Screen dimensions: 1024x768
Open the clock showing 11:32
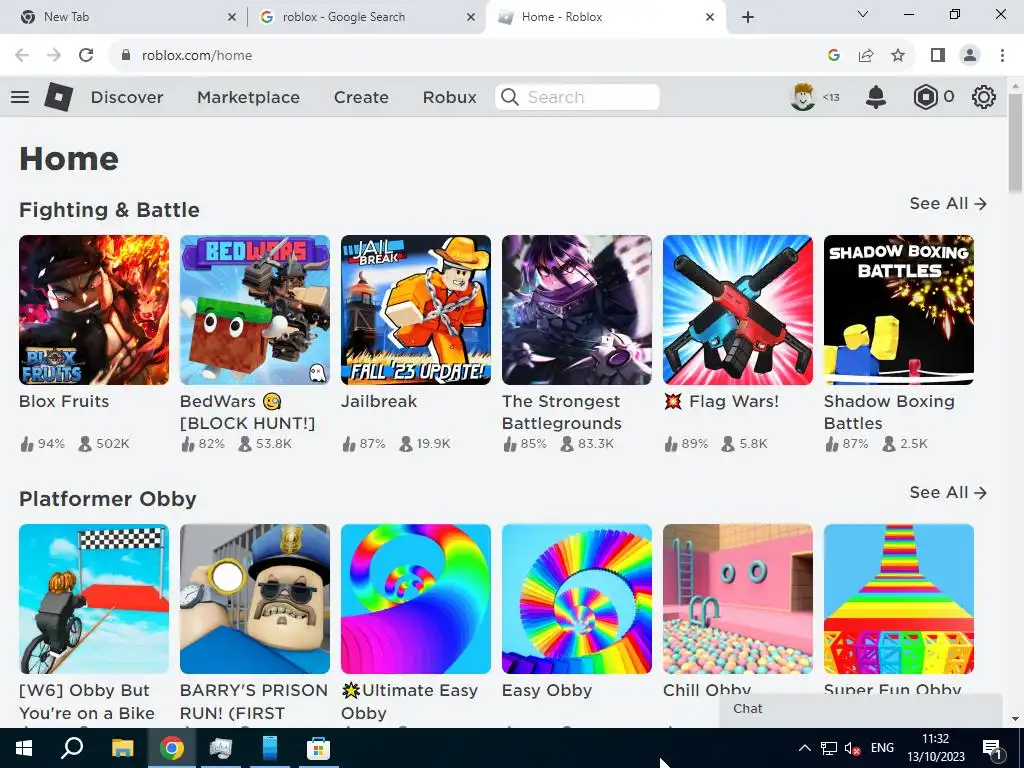coord(935,748)
